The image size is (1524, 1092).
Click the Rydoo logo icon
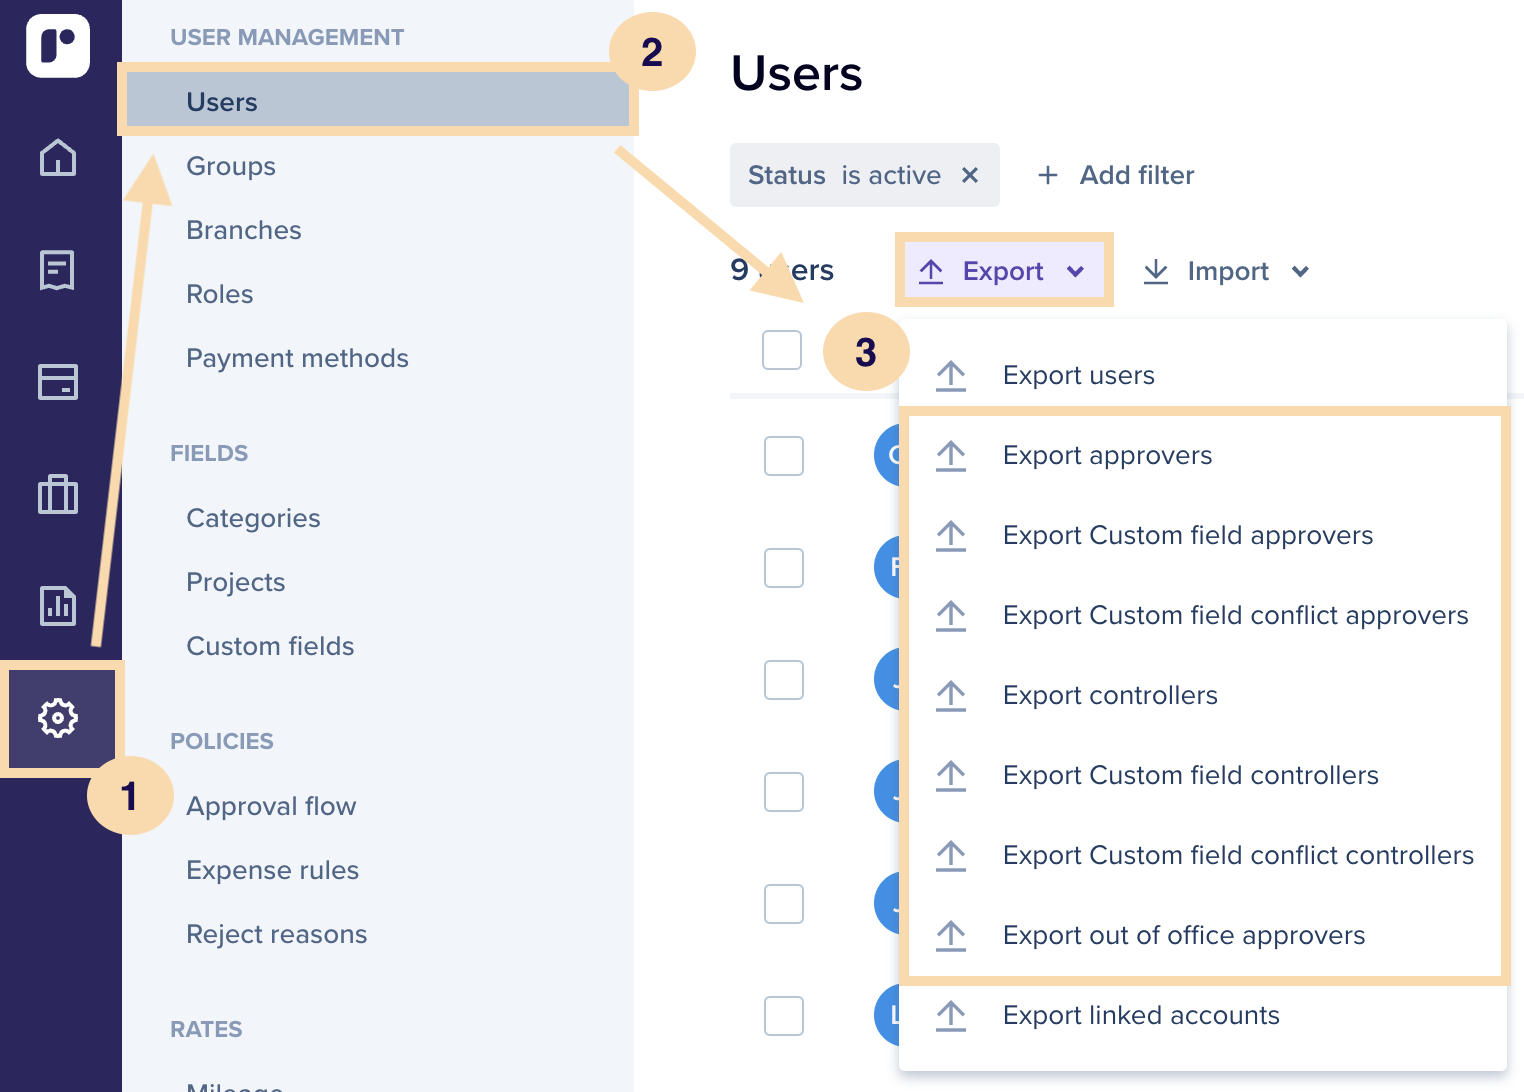pyautogui.click(x=58, y=46)
